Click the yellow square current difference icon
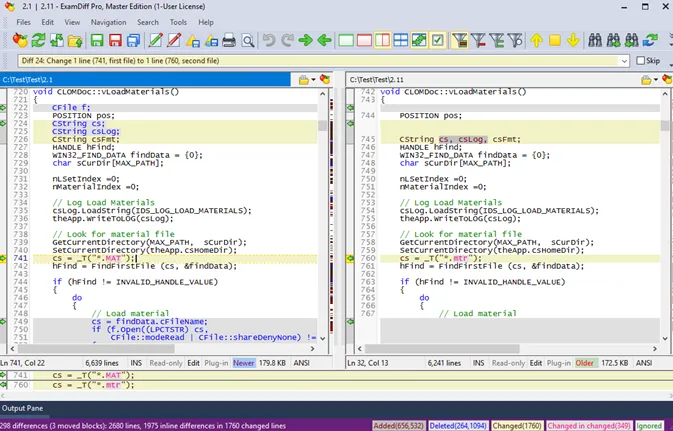The image size is (673, 431). pos(555,40)
